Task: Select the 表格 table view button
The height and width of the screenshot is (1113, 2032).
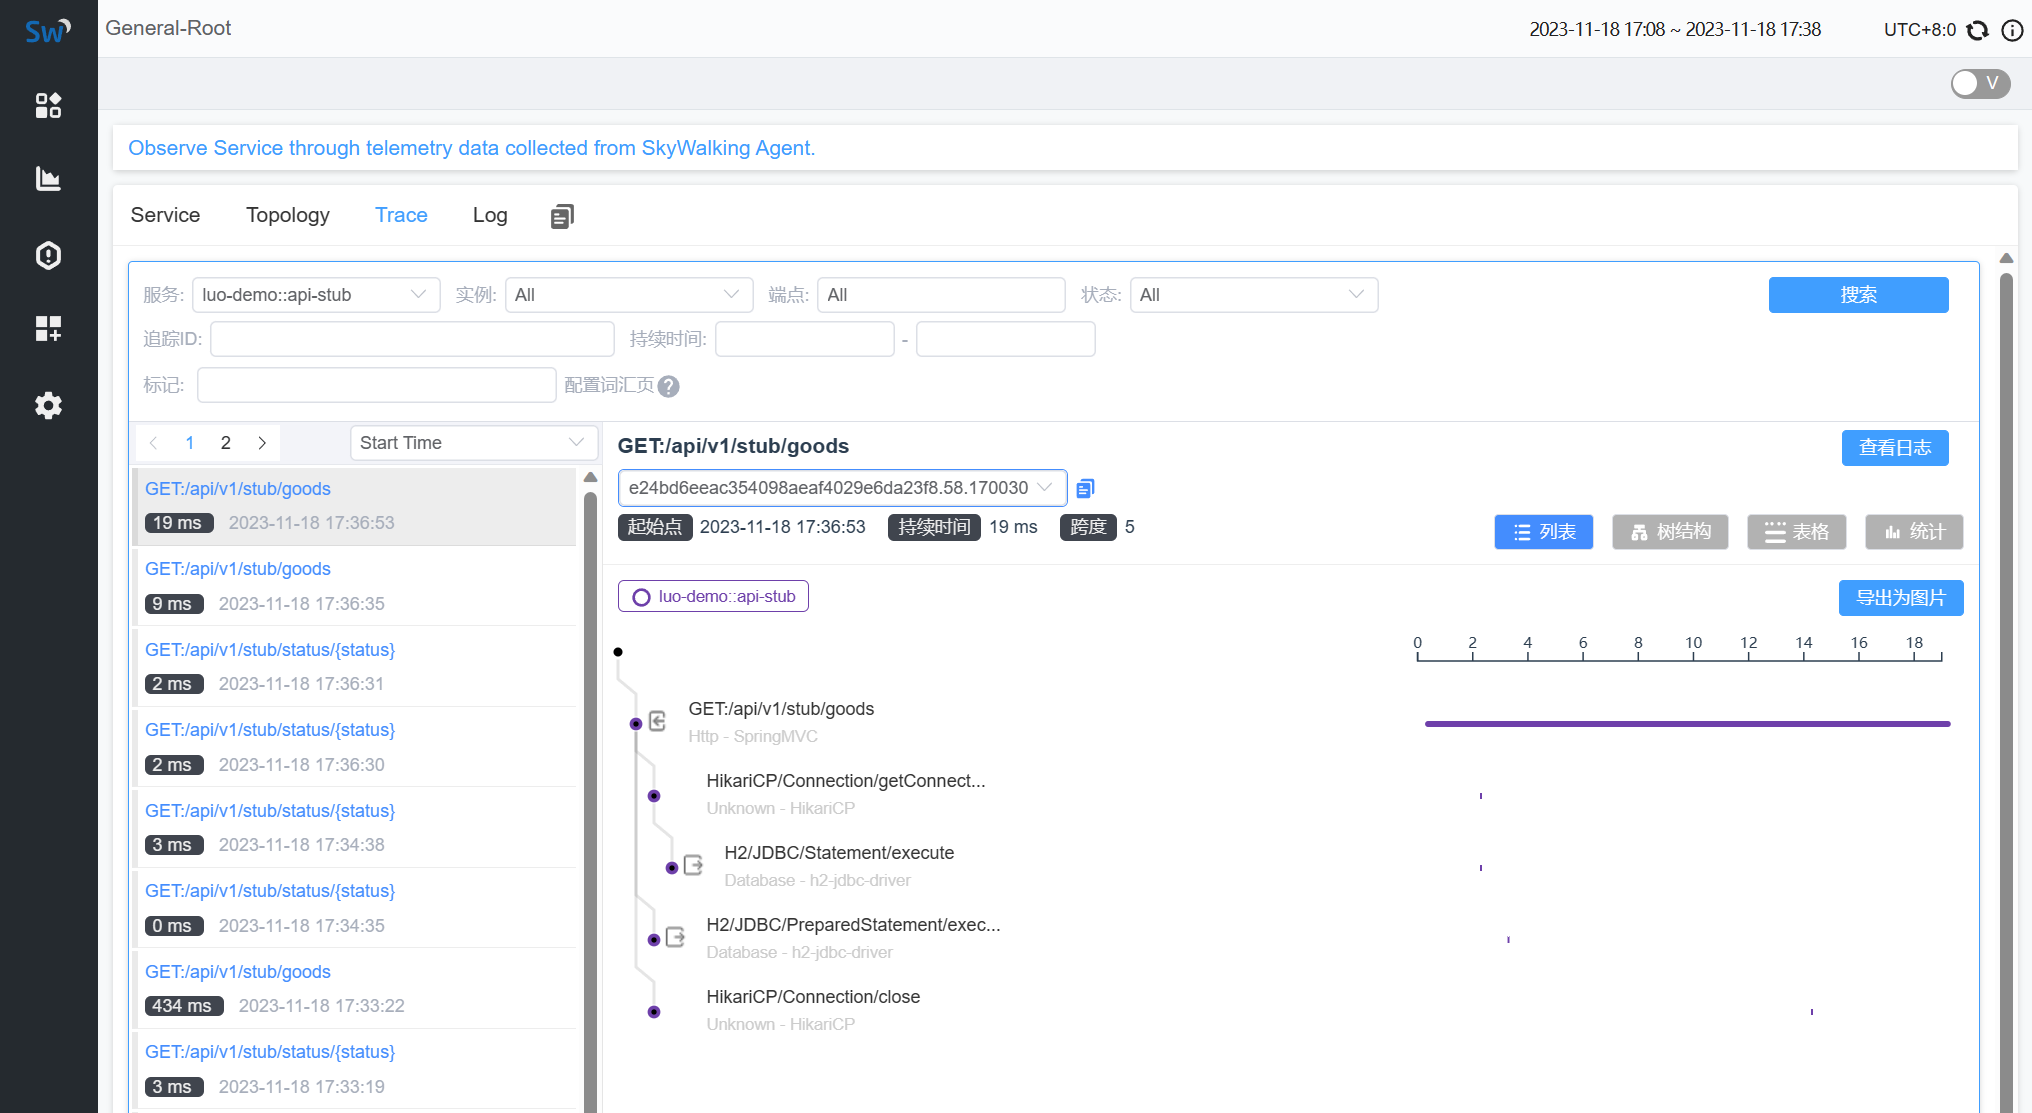Action: [1796, 532]
